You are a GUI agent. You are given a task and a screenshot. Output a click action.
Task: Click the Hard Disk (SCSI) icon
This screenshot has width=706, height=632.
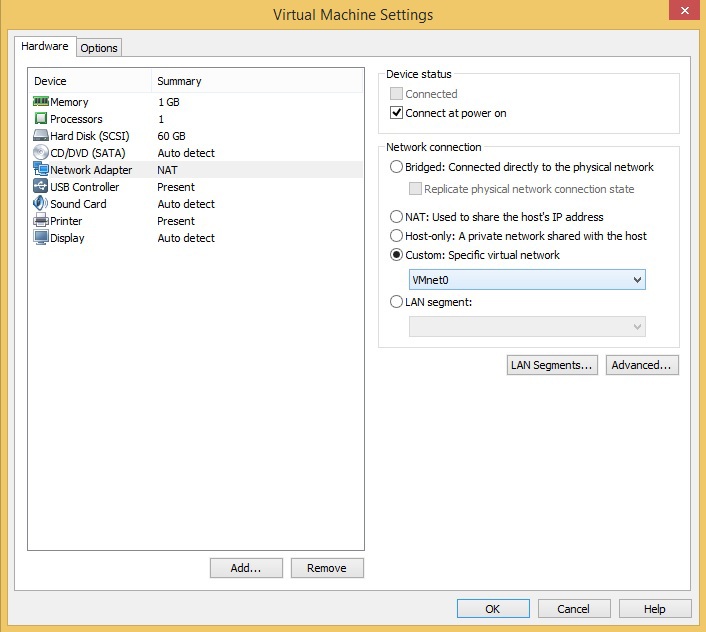41,136
